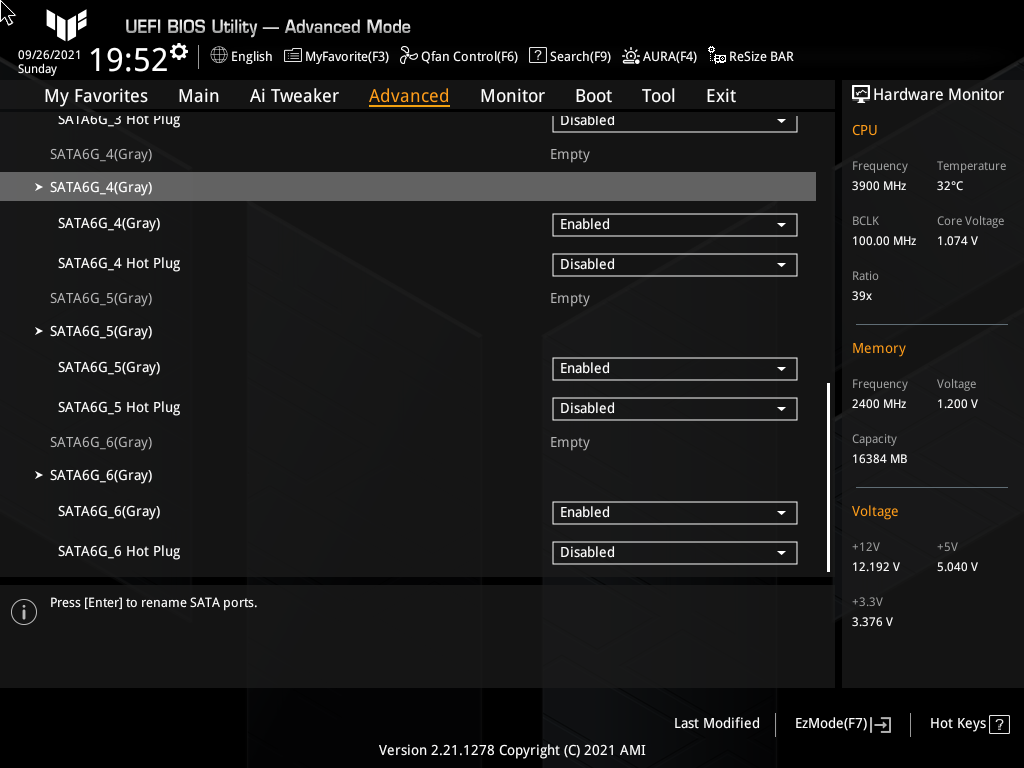The width and height of the screenshot is (1024, 768).
Task: Open MyFavorite settings via MyFavorite(F3)
Action: [336, 56]
